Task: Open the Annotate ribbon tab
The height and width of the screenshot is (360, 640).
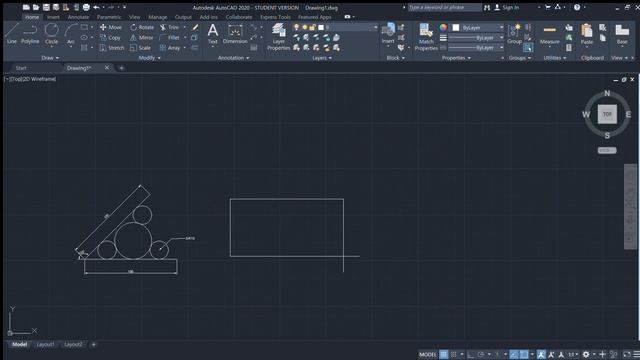Action: pyautogui.click(x=78, y=17)
